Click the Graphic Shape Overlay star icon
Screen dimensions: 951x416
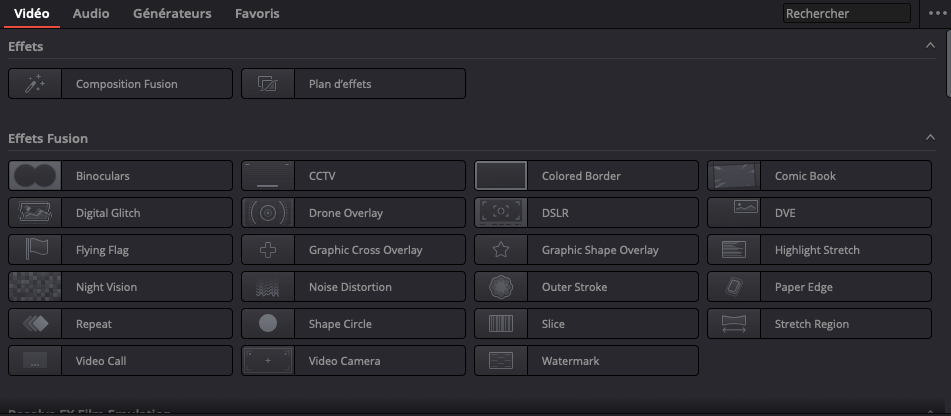(x=501, y=250)
